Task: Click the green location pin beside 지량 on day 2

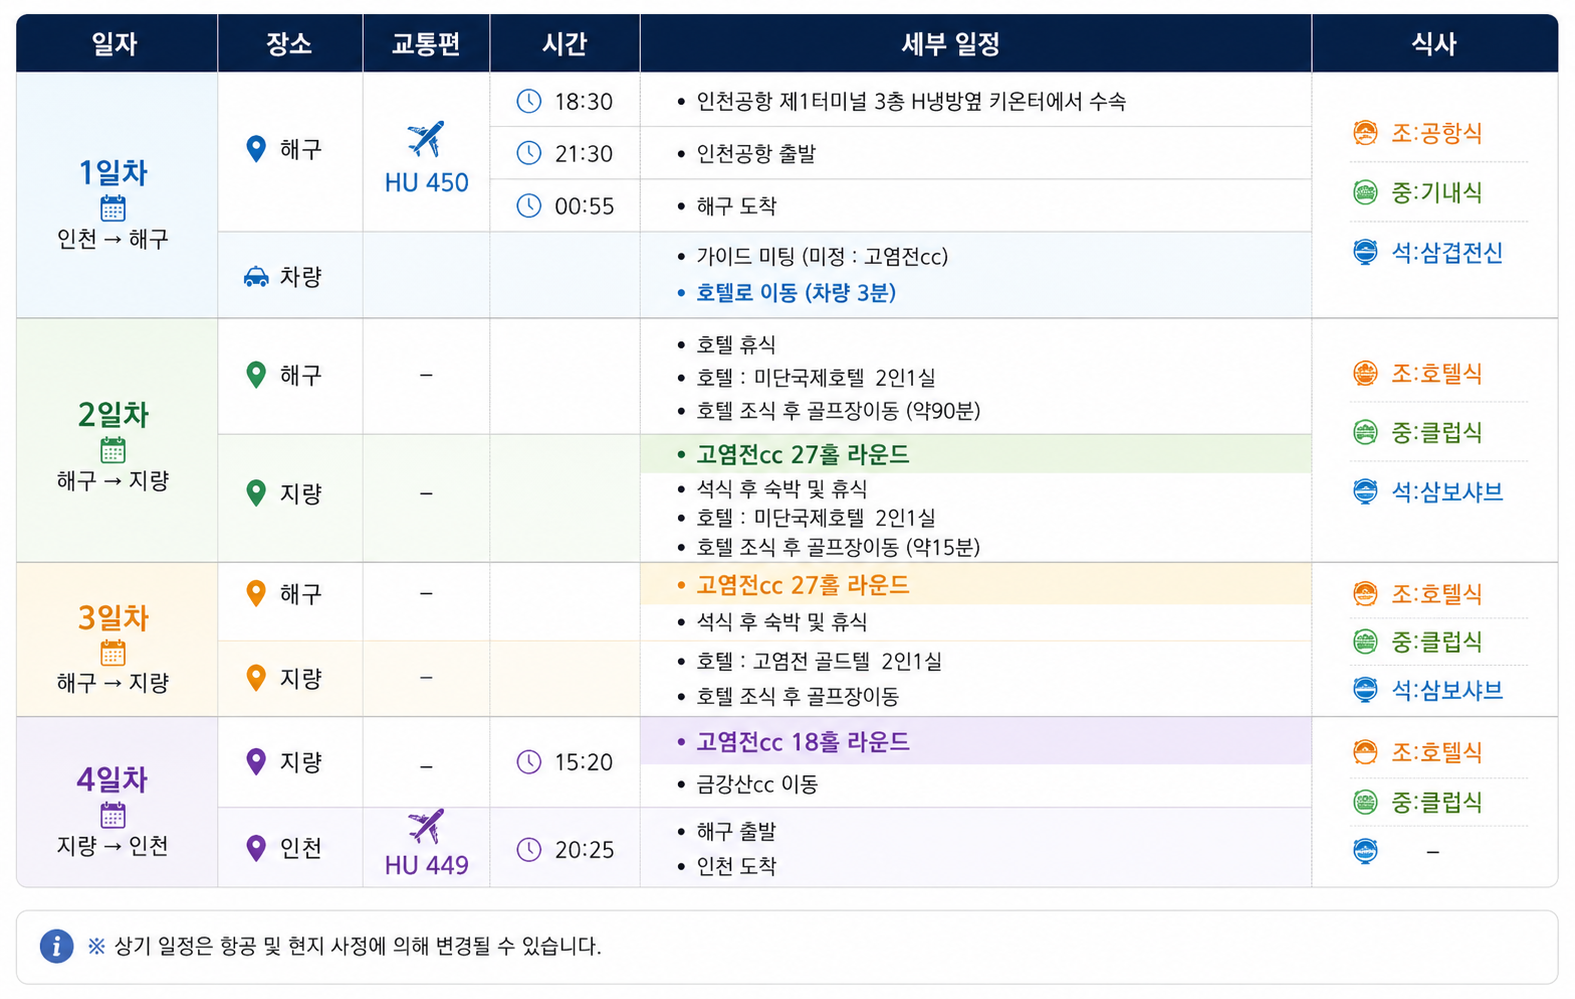Action: pos(256,493)
